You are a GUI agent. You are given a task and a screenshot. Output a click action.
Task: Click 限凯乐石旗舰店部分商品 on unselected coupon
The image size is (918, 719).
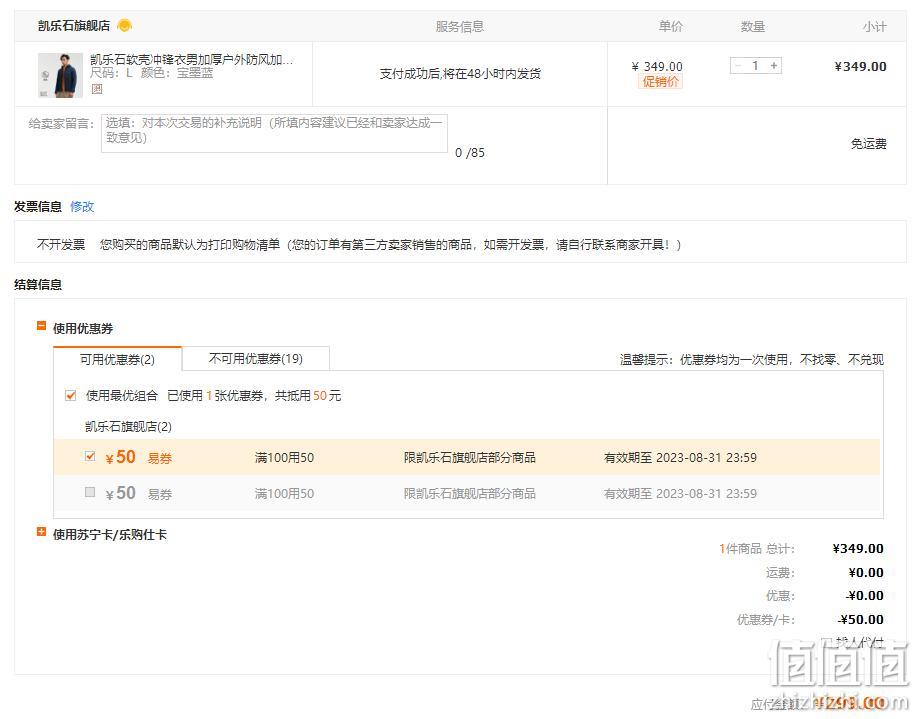(x=470, y=494)
